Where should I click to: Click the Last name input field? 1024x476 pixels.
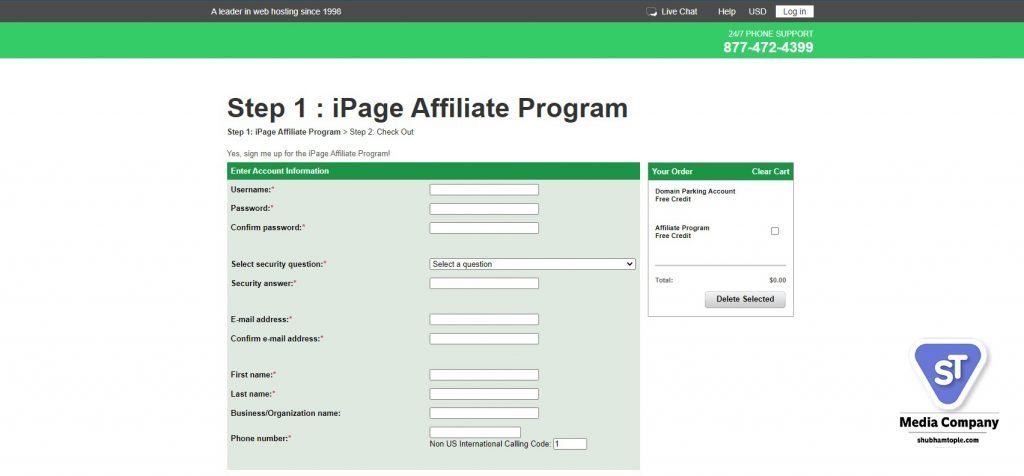(484, 394)
